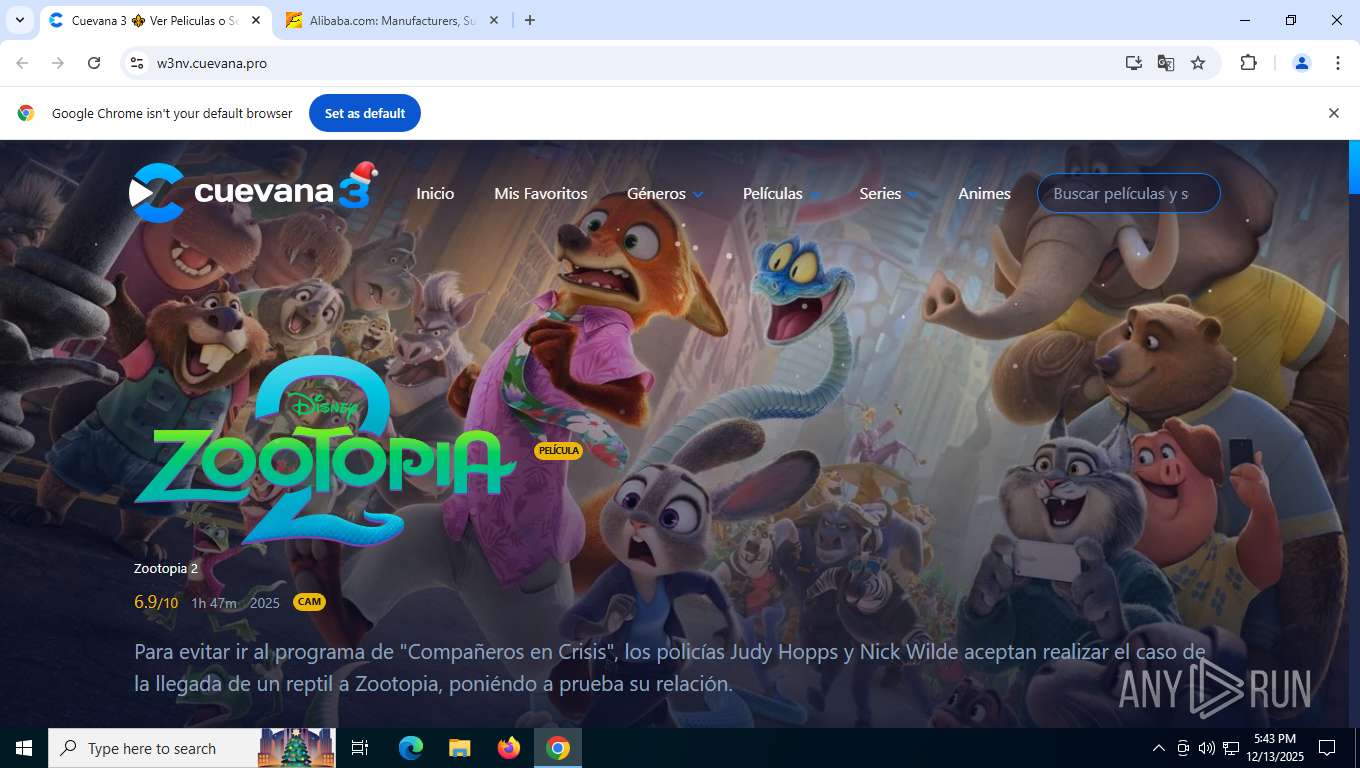The height and width of the screenshot is (768, 1360).
Task: Switch to the Cuevana 3 tab
Action: coord(155,20)
